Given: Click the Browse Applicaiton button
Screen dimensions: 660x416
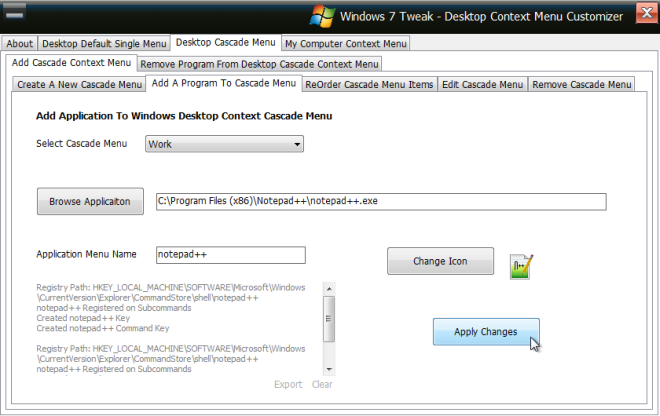Looking at the screenshot, I should [x=90, y=201].
